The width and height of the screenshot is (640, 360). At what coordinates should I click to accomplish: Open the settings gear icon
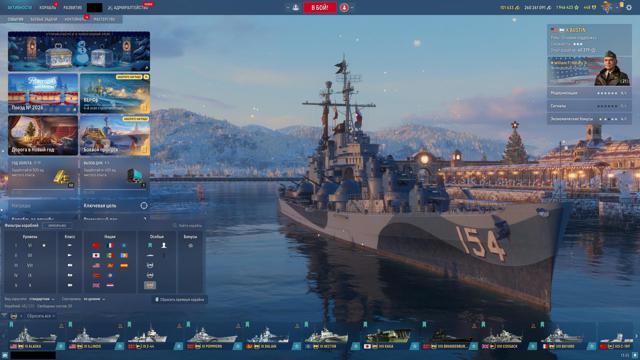[629, 7]
